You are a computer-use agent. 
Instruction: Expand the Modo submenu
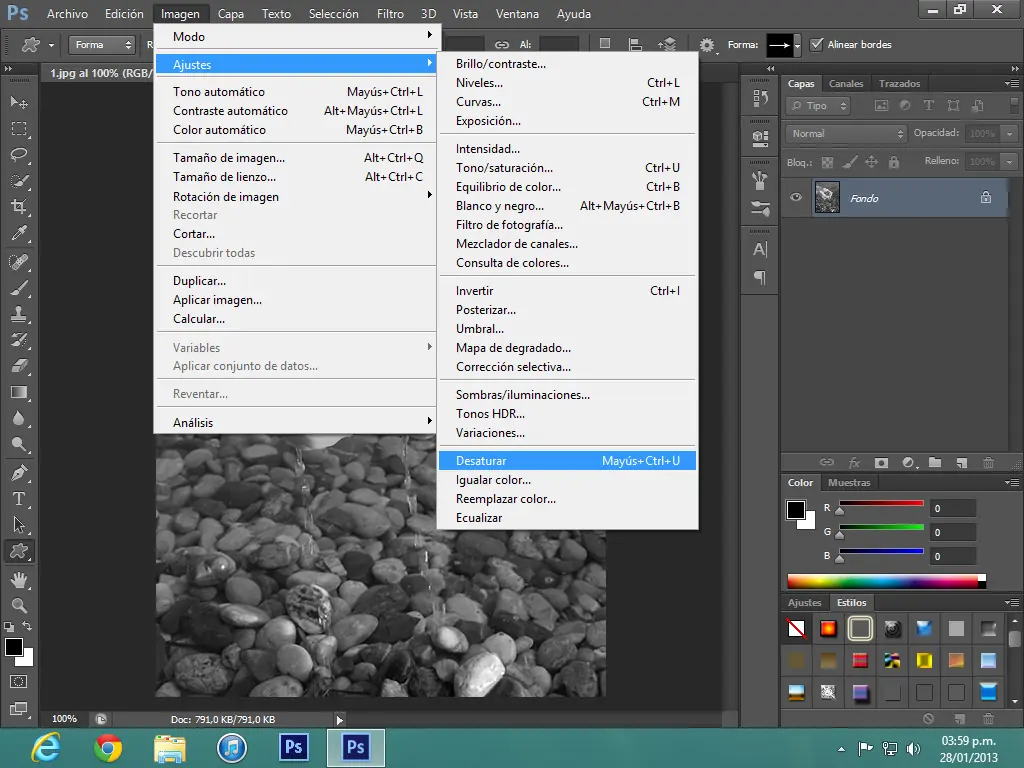(x=296, y=37)
